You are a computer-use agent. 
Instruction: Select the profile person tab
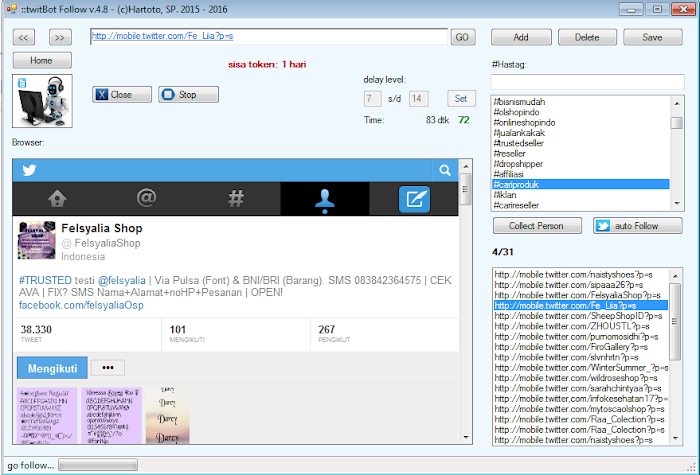click(325, 200)
